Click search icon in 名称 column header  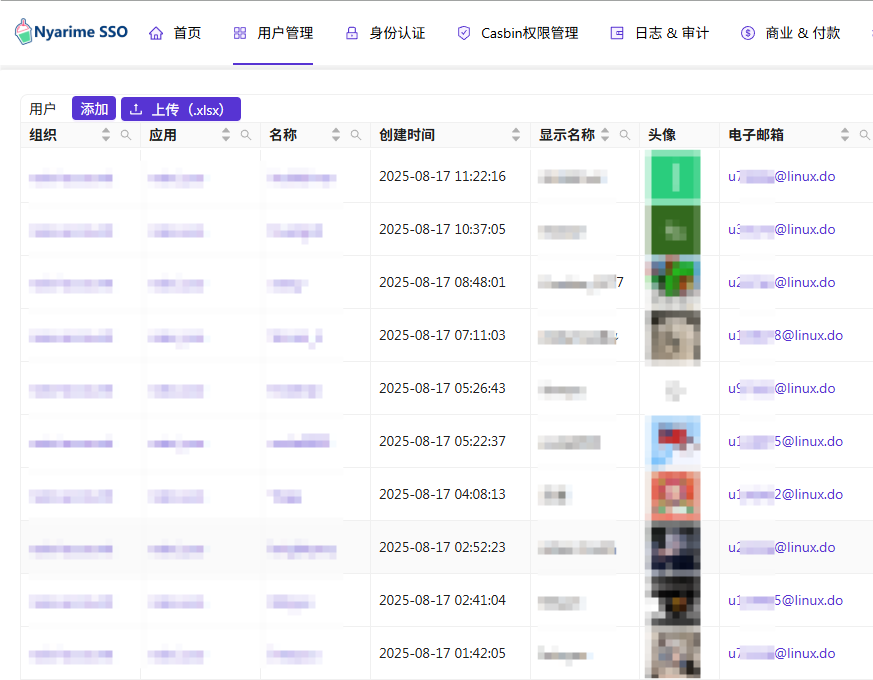pos(356,135)
